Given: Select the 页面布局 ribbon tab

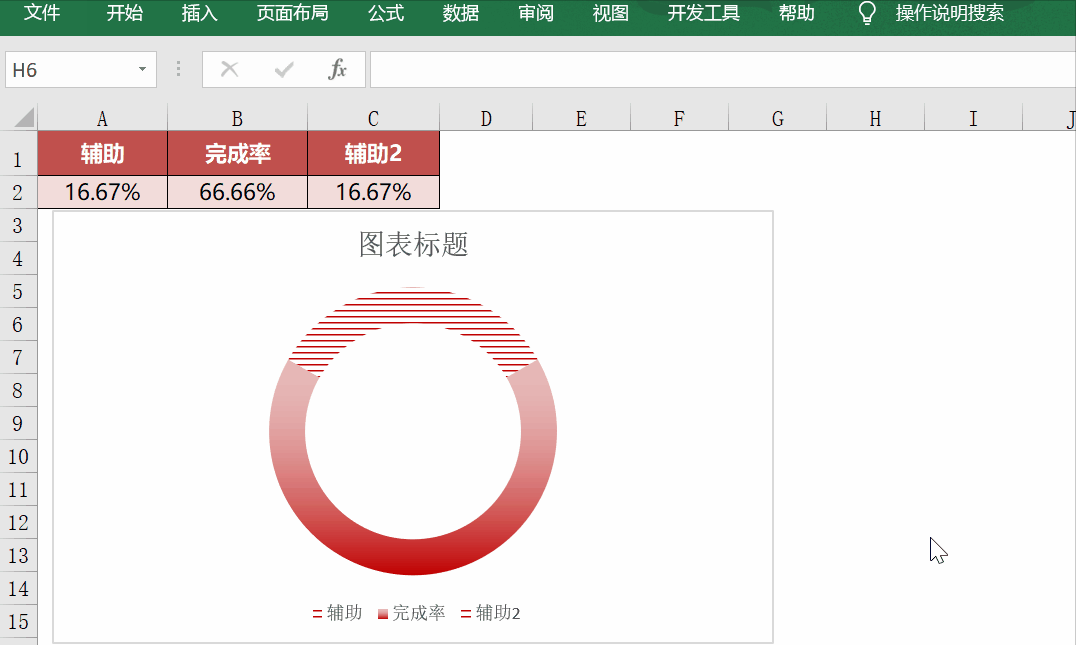Looking at the screenshot, I should click(292, 13).
